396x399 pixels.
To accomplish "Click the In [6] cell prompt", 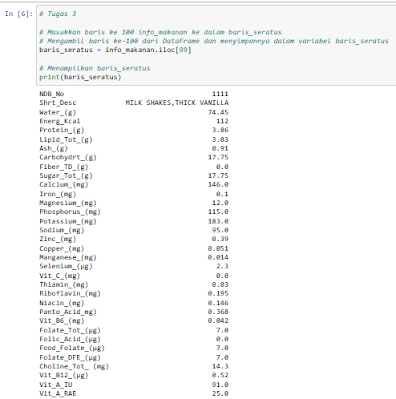I will (19, 14).
